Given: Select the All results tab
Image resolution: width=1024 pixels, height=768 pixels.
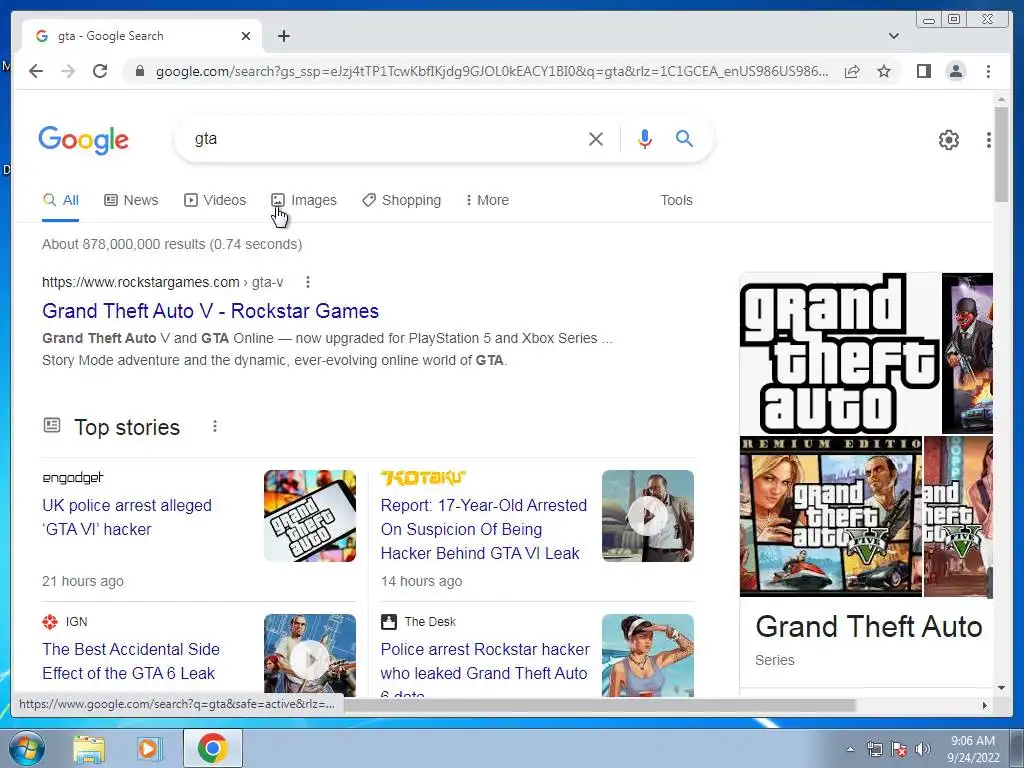Looking at the screenshot, I should [x=60, y=200].
